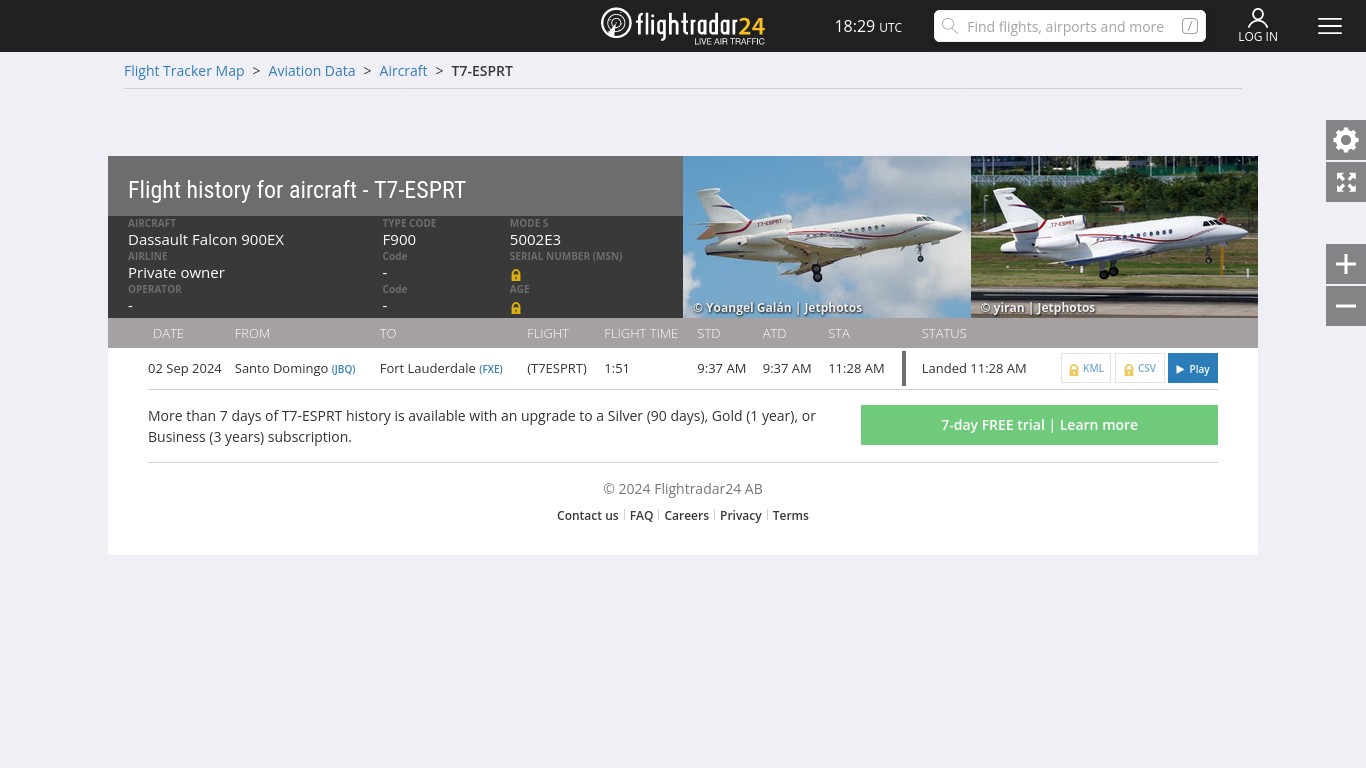This screenshot has width=1366, height=768.
Task: Open the hamburger menu
Action: (1330, 26)
